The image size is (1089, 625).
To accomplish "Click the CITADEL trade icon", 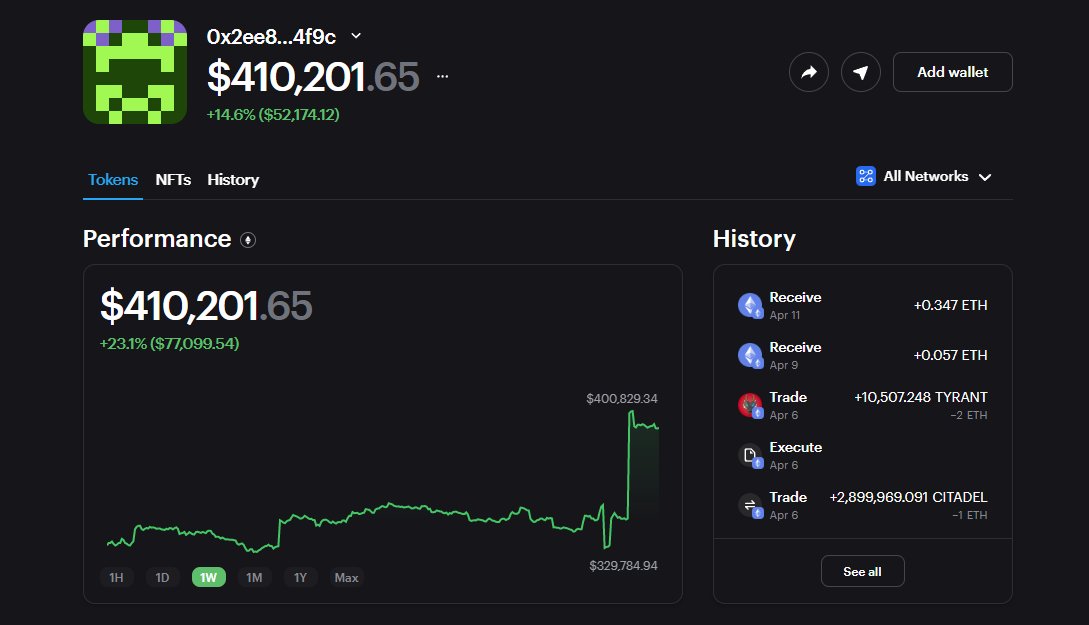I will [752, 505].
